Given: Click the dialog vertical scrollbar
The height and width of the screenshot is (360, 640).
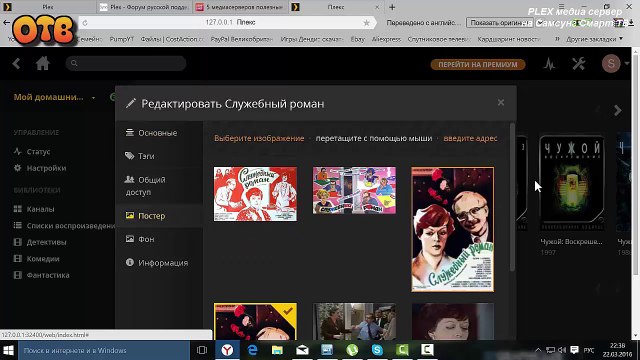Looking at the screenshot, I should pos(512,196).
